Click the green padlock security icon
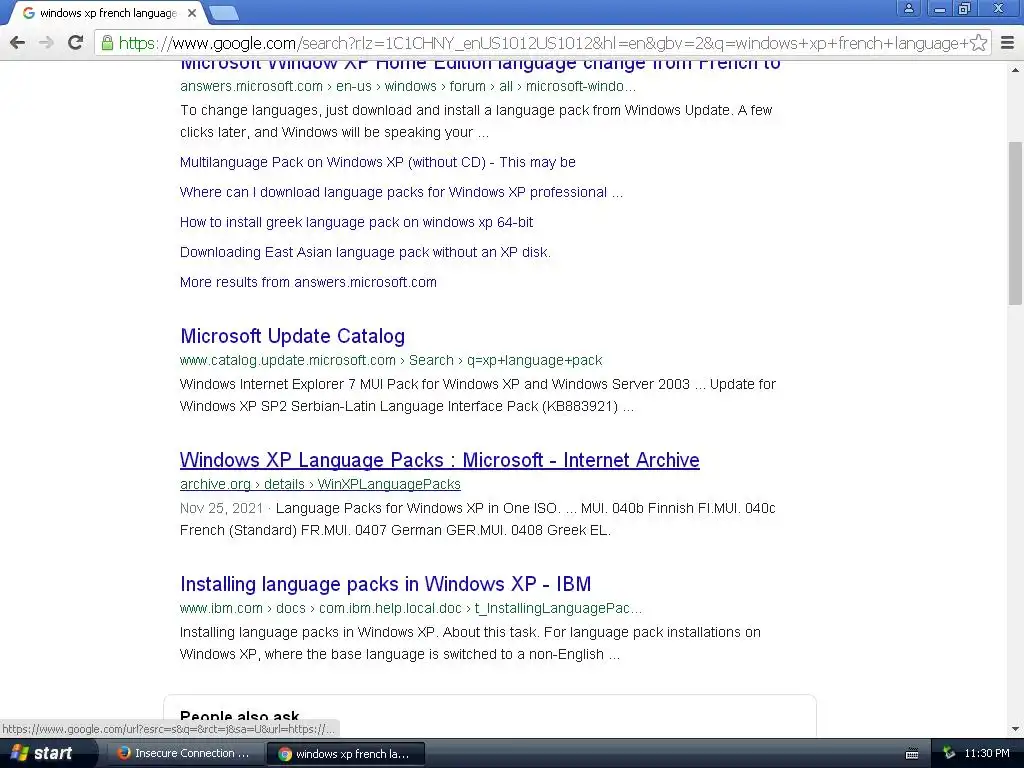This screenshot has width=1024, height=768. click(x=107, y=43)
